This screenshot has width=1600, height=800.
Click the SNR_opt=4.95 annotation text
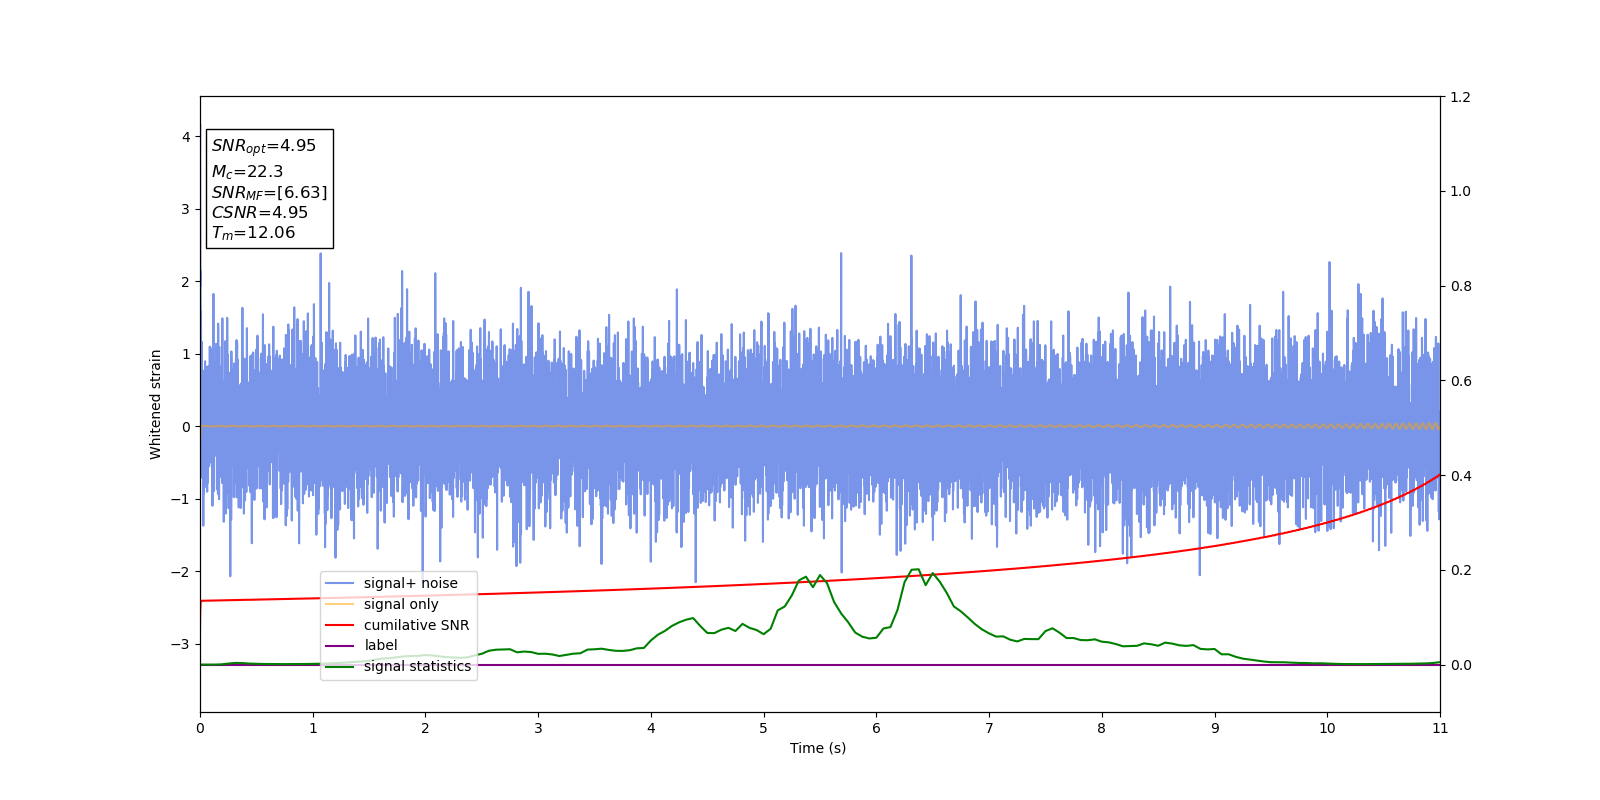[263, 146]
